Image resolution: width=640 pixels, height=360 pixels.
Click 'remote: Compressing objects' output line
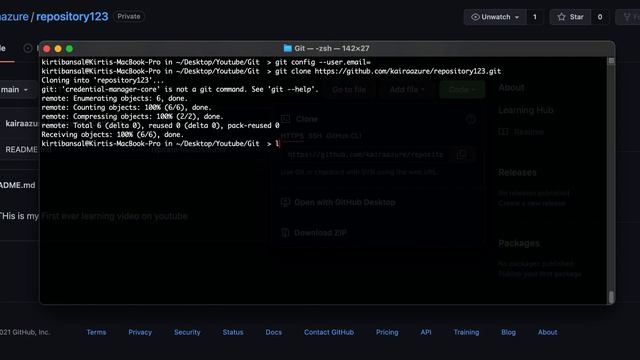pyautogui.click(x=132, y=117)
